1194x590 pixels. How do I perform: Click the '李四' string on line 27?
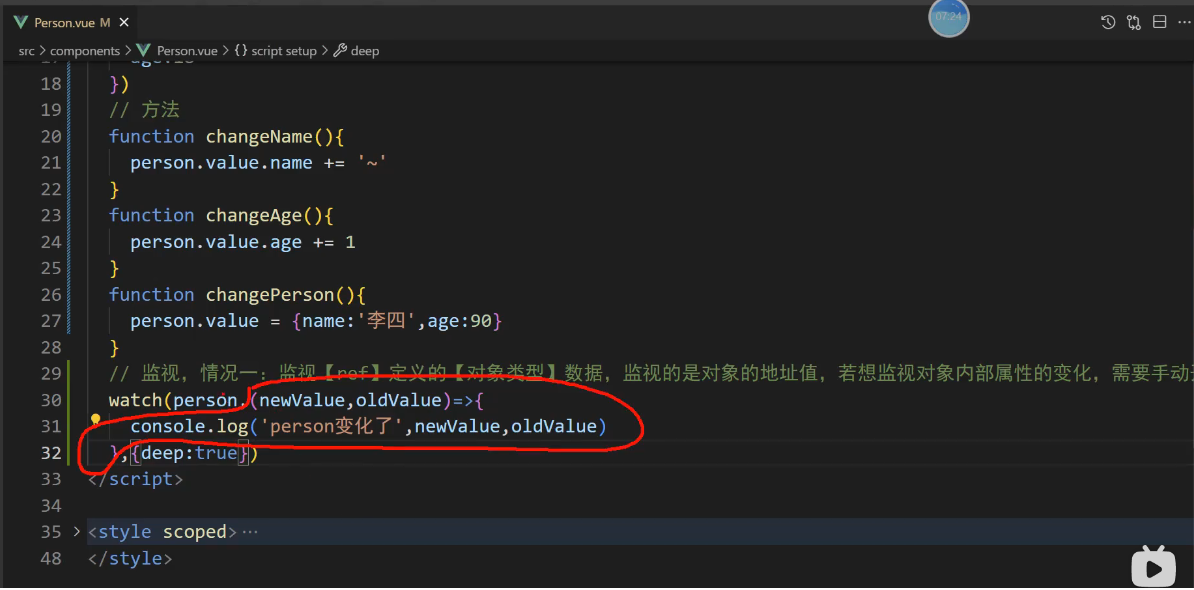(387, 321)
